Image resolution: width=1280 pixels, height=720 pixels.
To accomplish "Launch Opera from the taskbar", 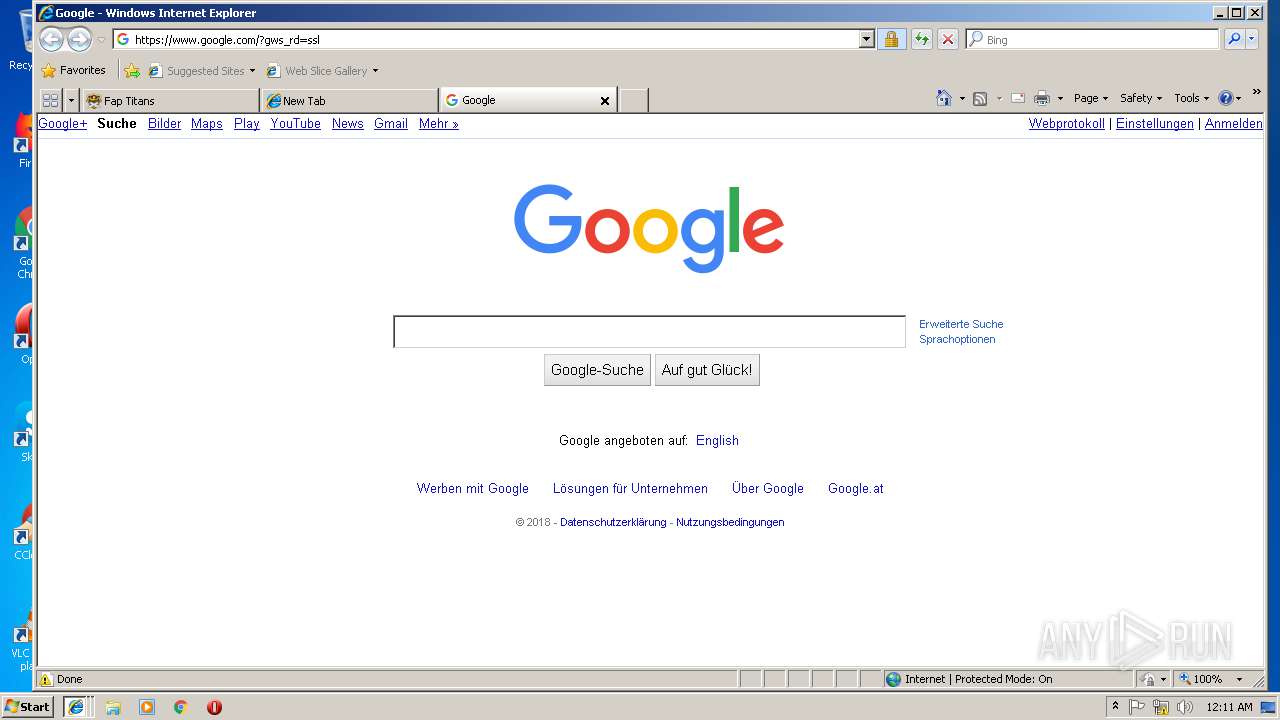I will click(x=214, y=707).
